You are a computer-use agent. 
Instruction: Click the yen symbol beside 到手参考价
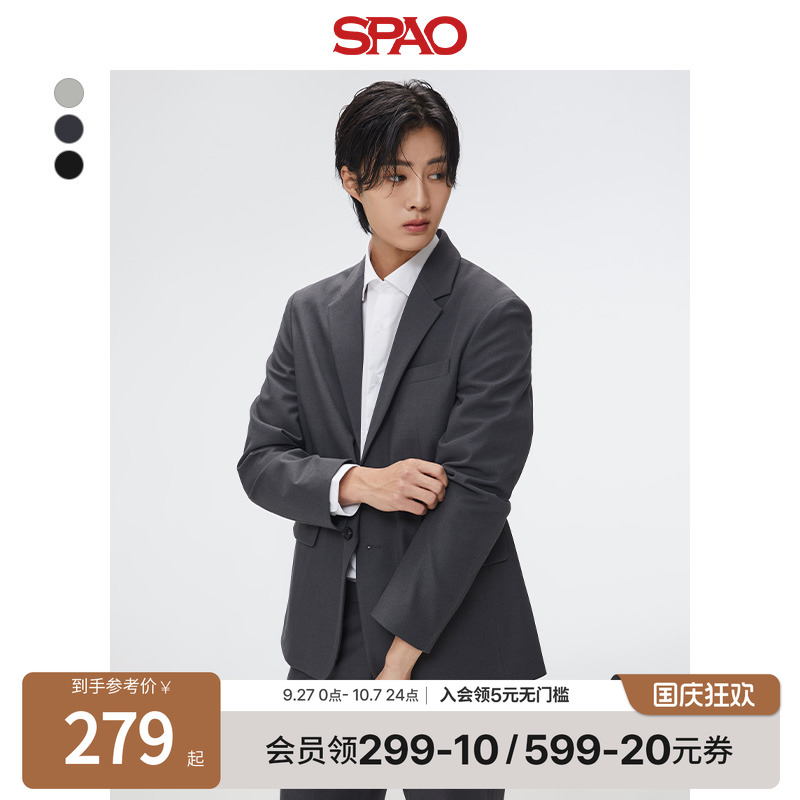point(165,688)
